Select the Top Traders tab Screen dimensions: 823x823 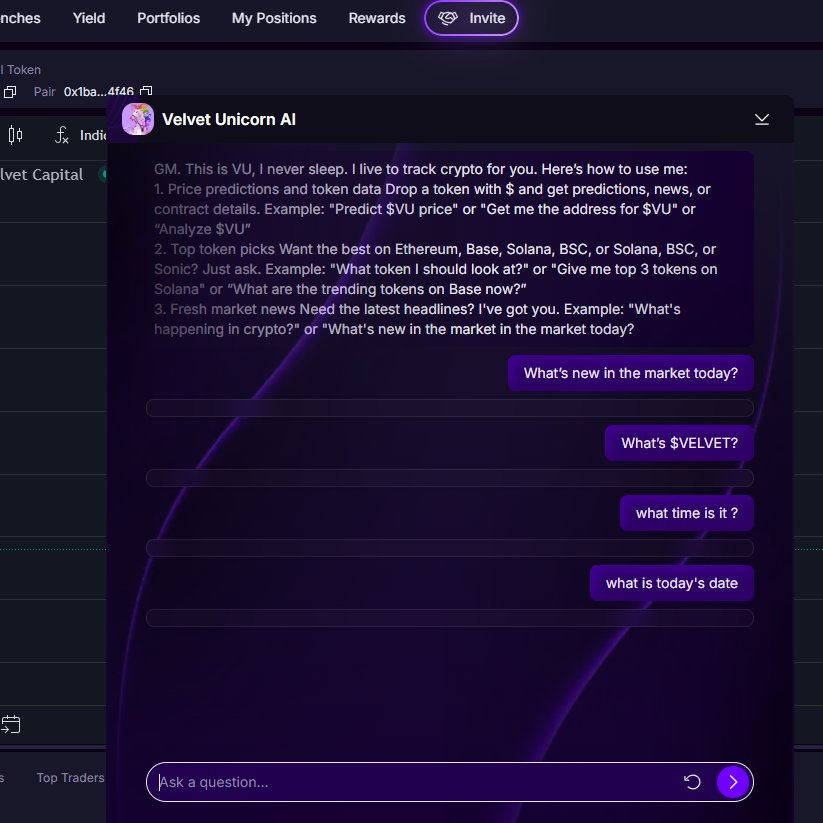(x=70, y=778)
